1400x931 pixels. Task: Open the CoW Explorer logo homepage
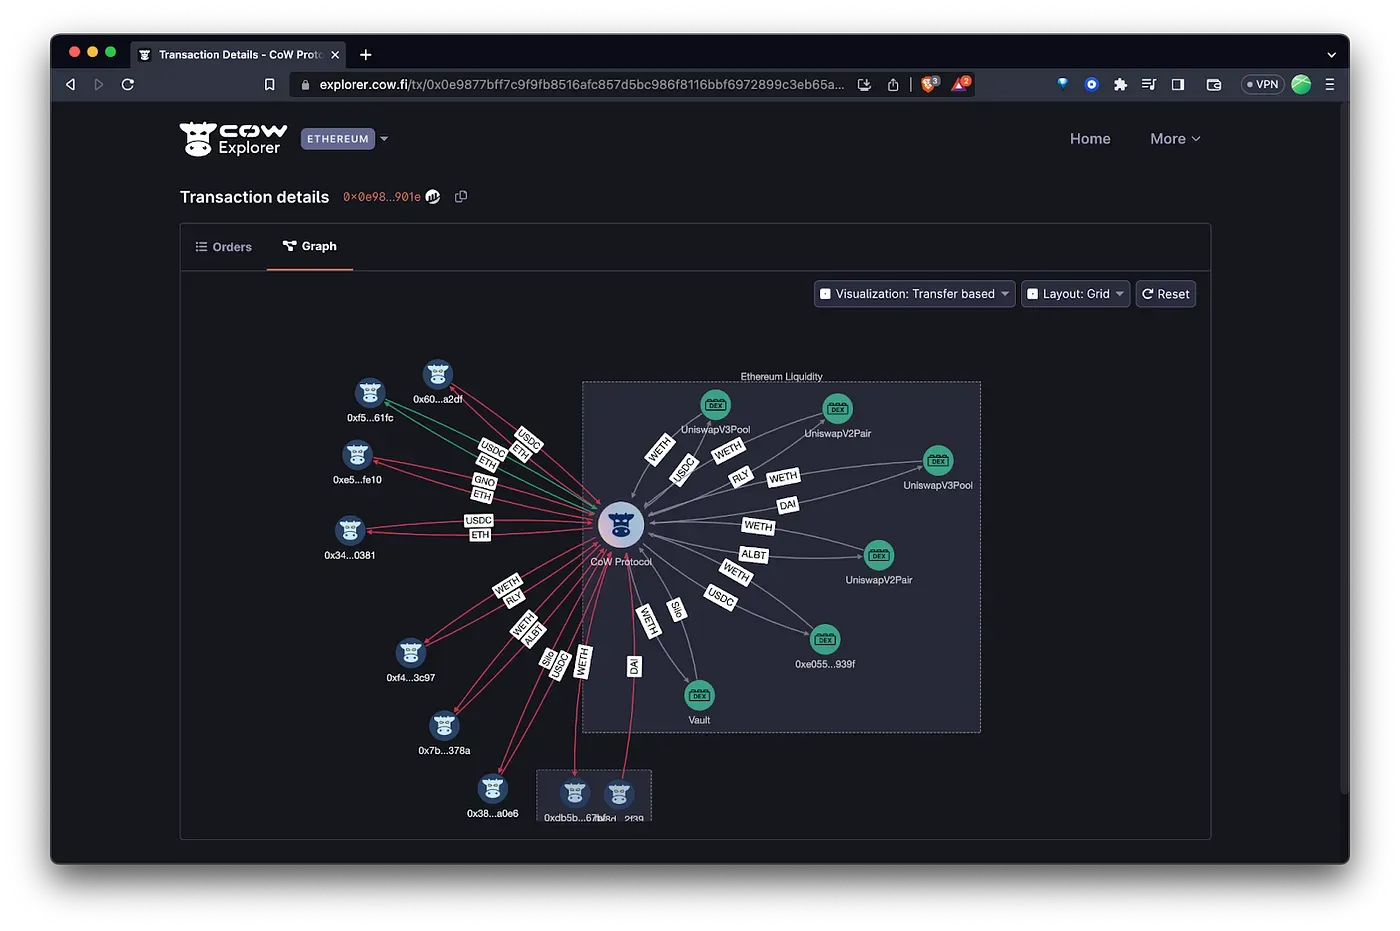[x=233, y=139]
